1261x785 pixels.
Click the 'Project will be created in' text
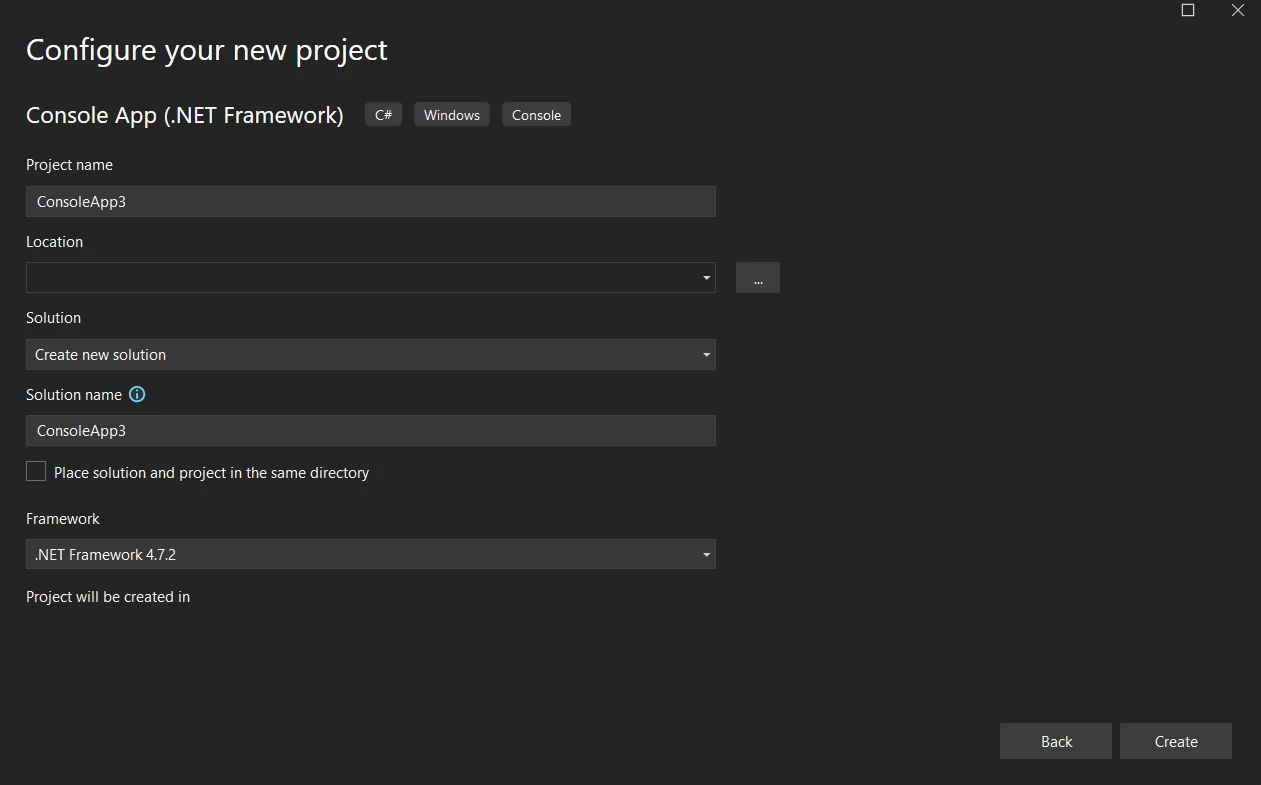pyautogui.click(x=108, y=597)
